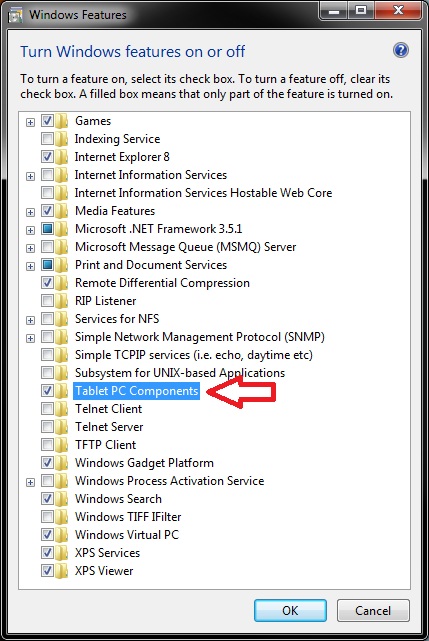The height and width of the screenshot is (641, 429).
Task: Expand Microsoft Message Queue (MSMQ) Server node
Action: (30, 248)
